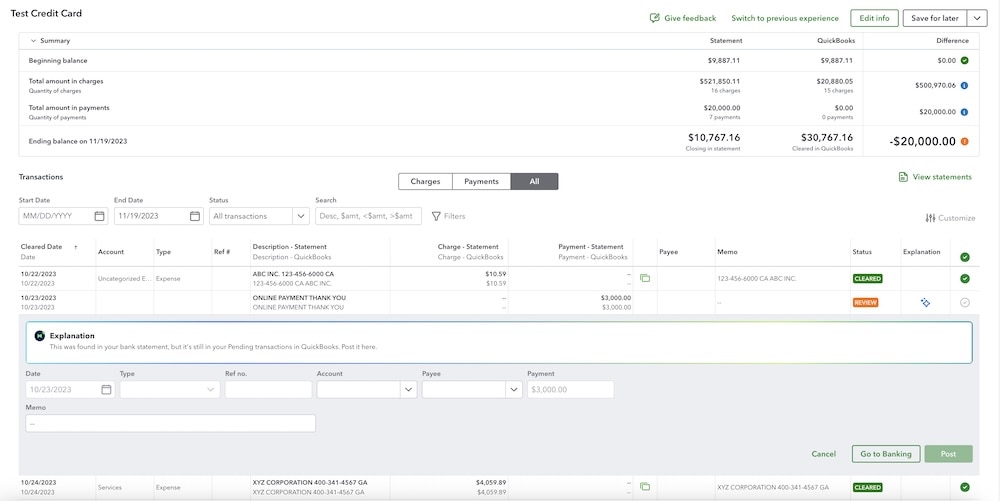Image resolution: width=1000 pixels, height=501 pixels.
Task: Click the View statements link
Action: 942,177
